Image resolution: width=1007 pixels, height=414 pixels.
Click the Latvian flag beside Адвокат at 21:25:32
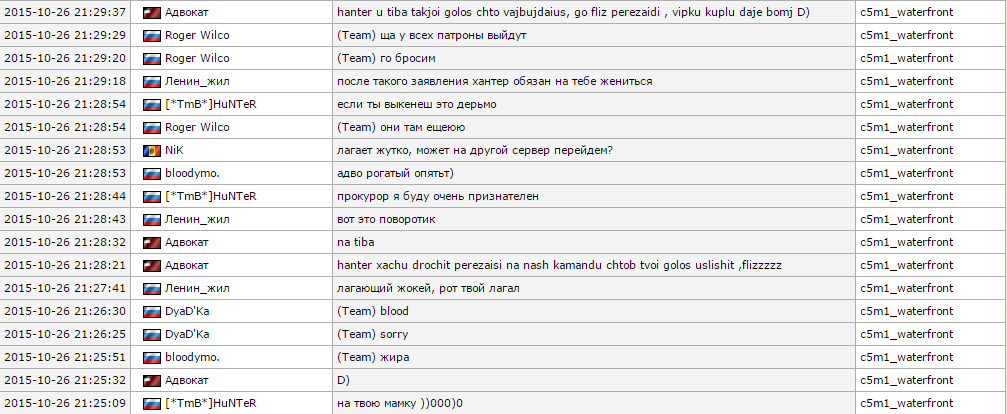coord(152,381)
